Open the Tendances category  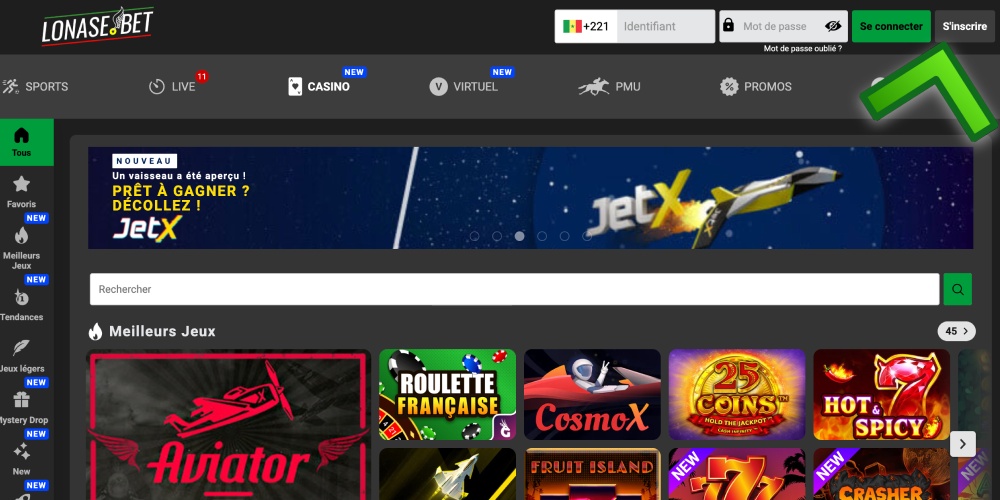[x=22, y=305]
